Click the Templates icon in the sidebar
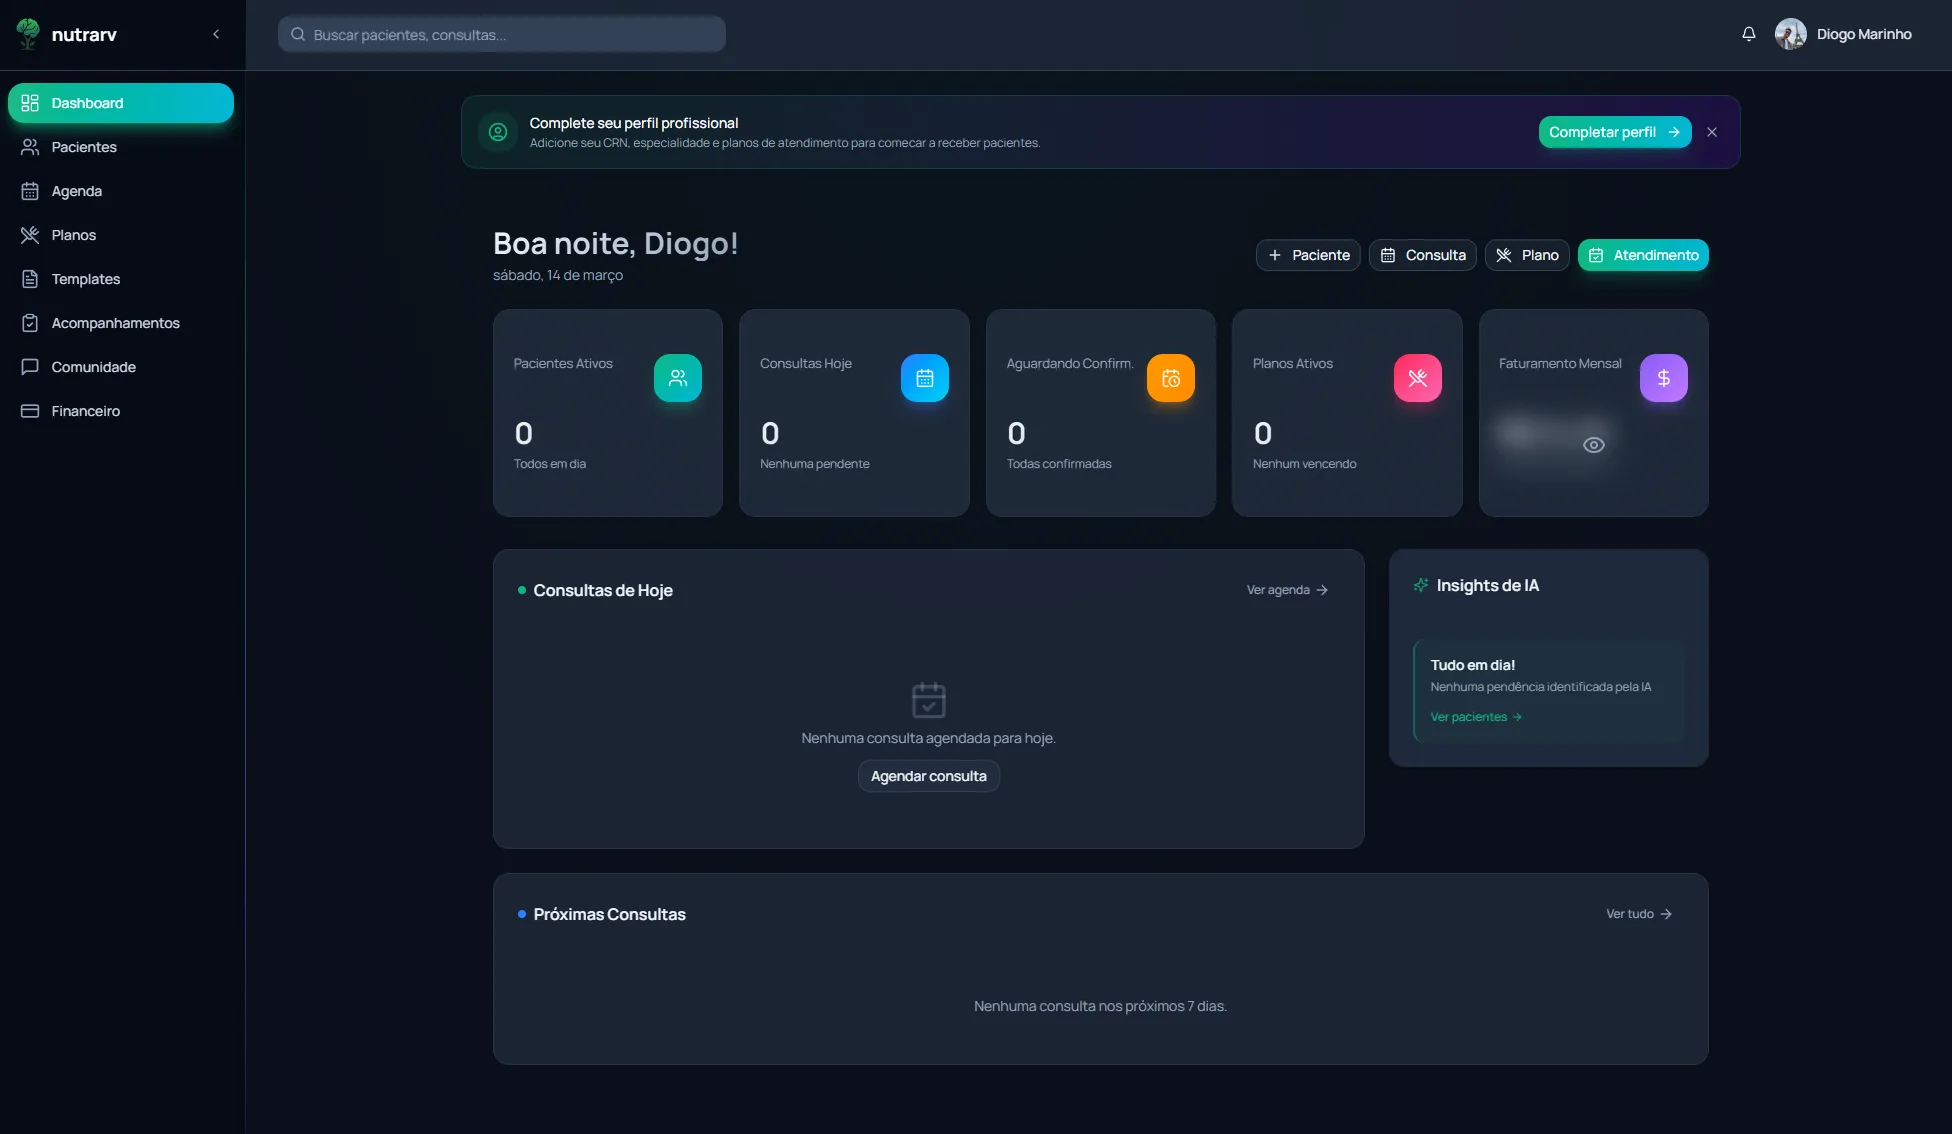The height and width of the screenshot is (1134, 1952). pos(30,279)
